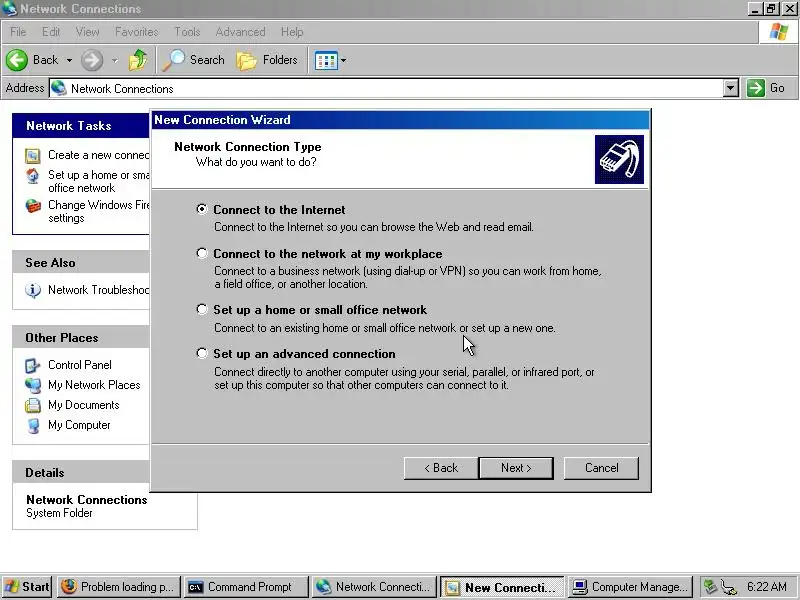
Task: Click the Set up home network icon
Action: click(x=33, y=176)
